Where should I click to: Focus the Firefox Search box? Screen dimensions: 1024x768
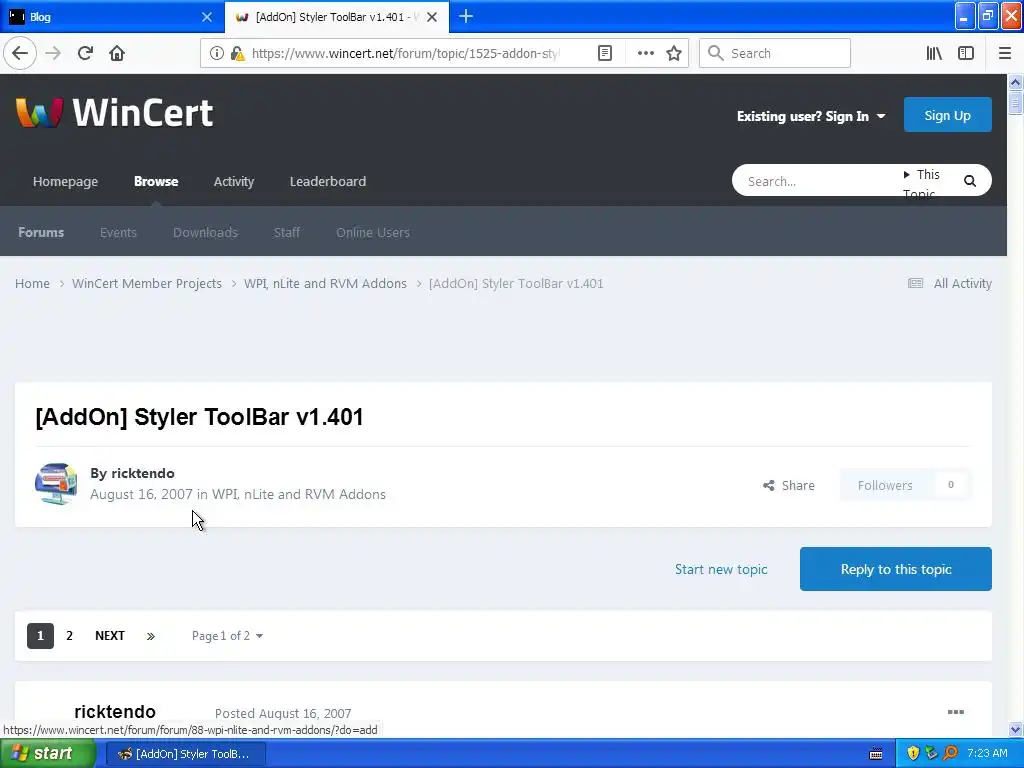(x=775, y=54)
